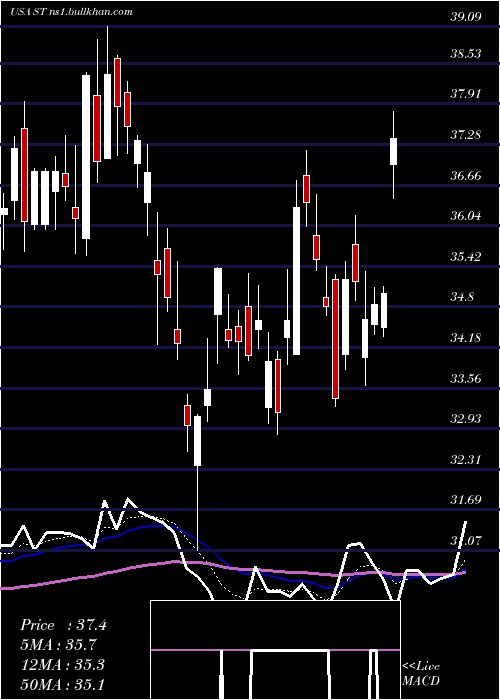
Task: Click the 37.28 price axis label
Action: (466, 134)
